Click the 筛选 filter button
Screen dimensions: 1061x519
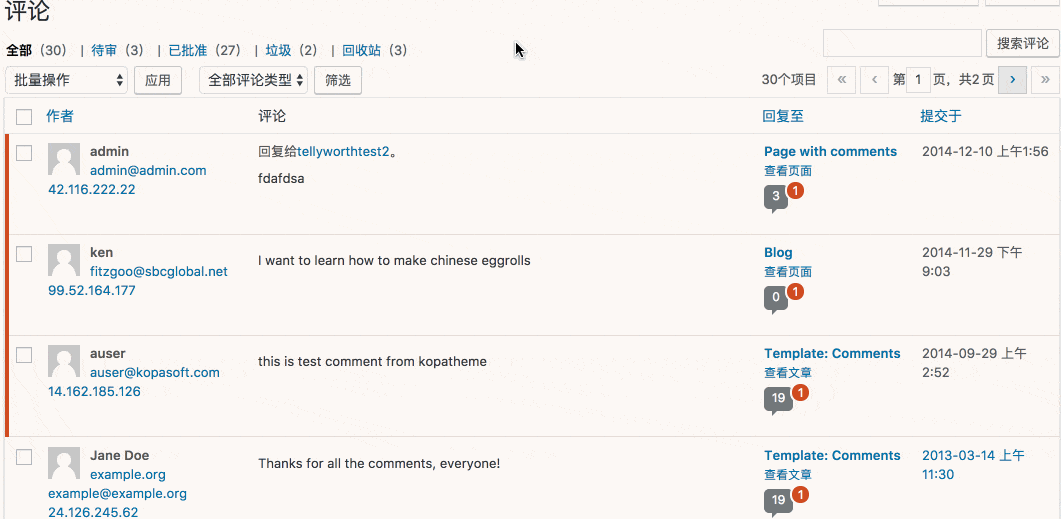coord(337,80)
